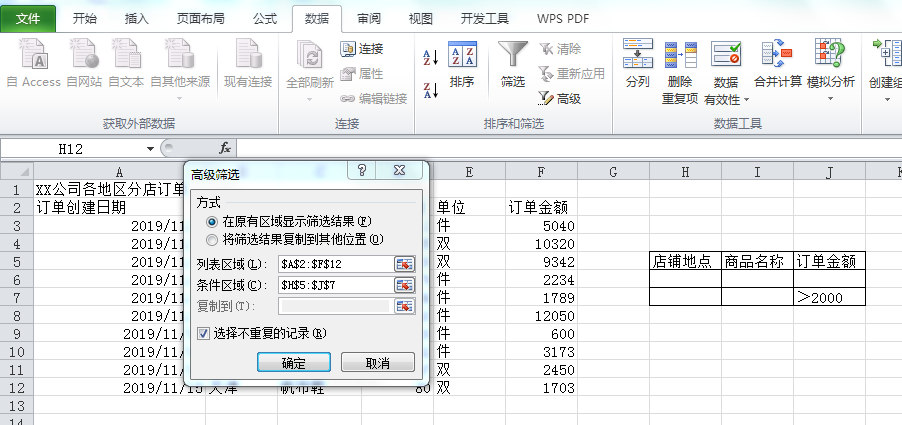Click the 重新应用 filter item
The width and height of the screenshot is (902, 425).
(571, 74)
